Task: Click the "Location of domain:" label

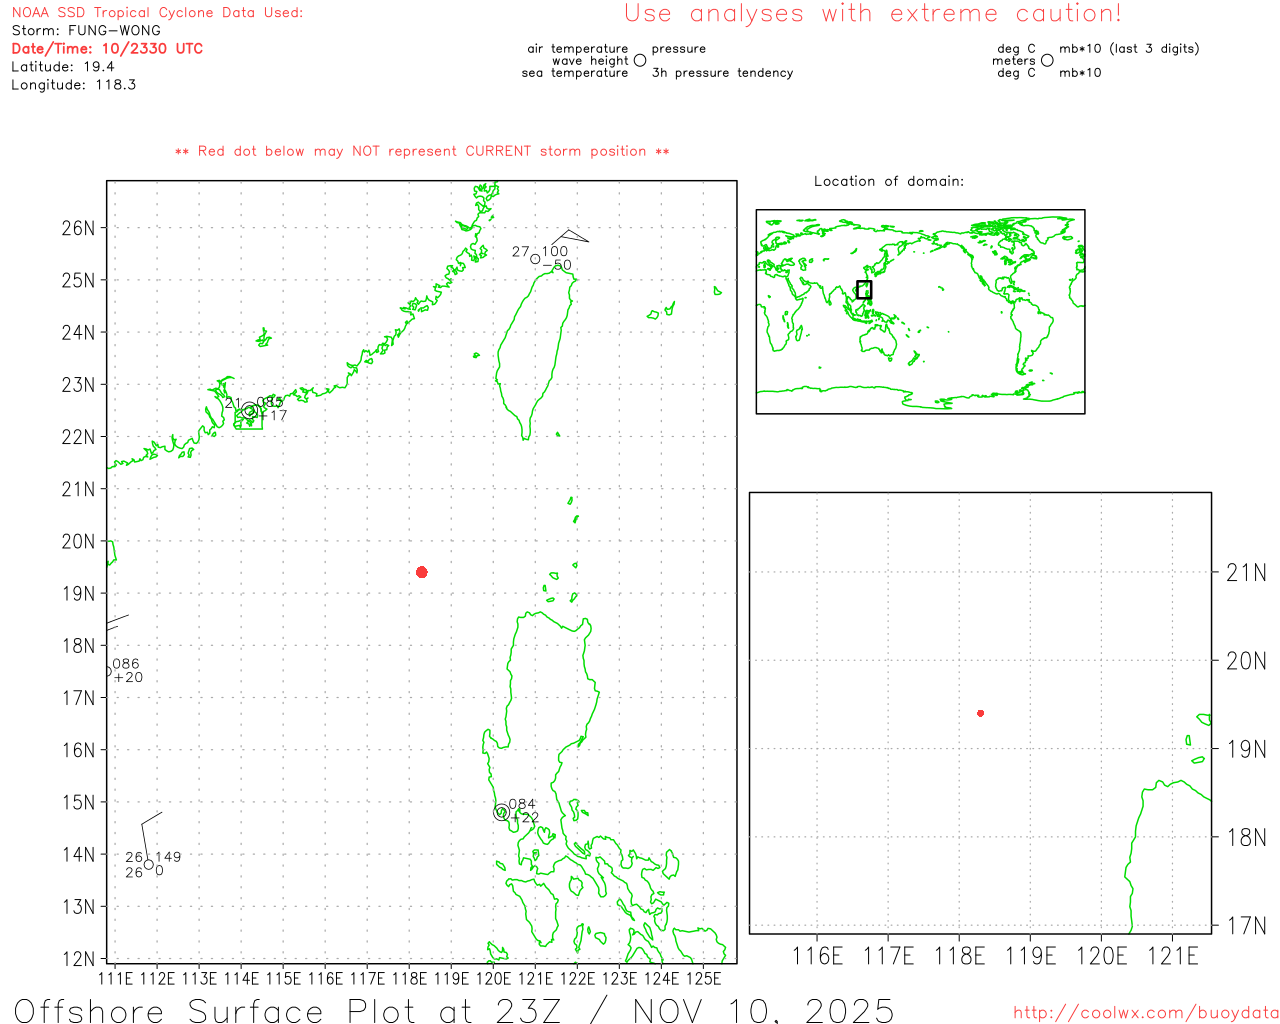Action: click(888, 181)
